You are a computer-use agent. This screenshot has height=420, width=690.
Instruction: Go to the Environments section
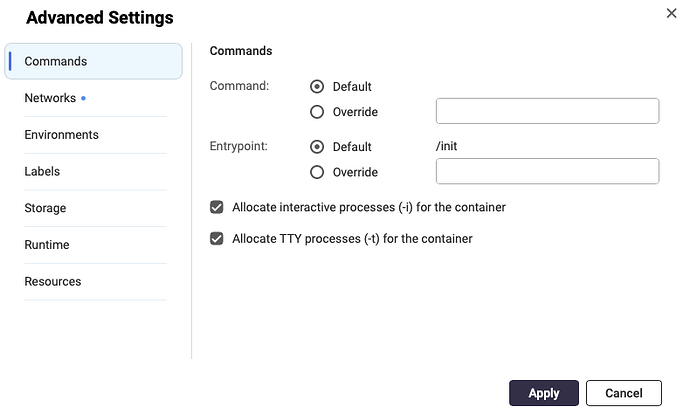[x=61, y=135]
